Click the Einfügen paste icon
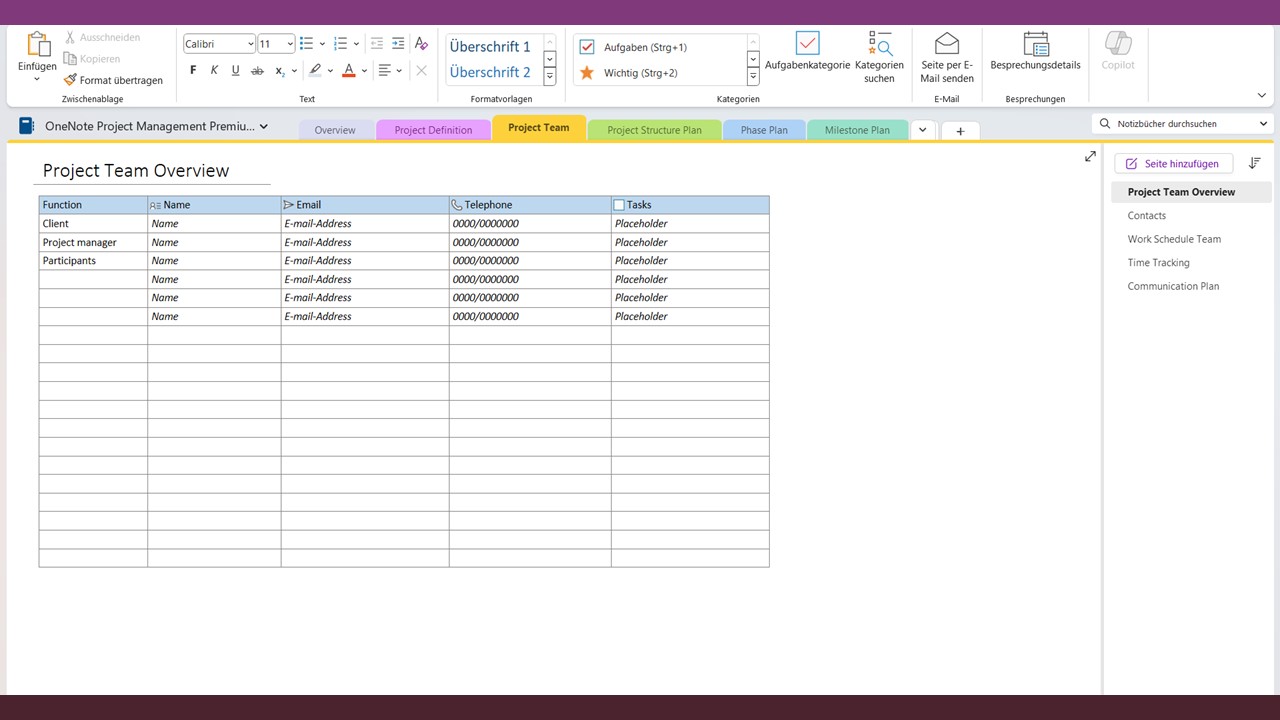1280x720 pixels. coord(38,45)
